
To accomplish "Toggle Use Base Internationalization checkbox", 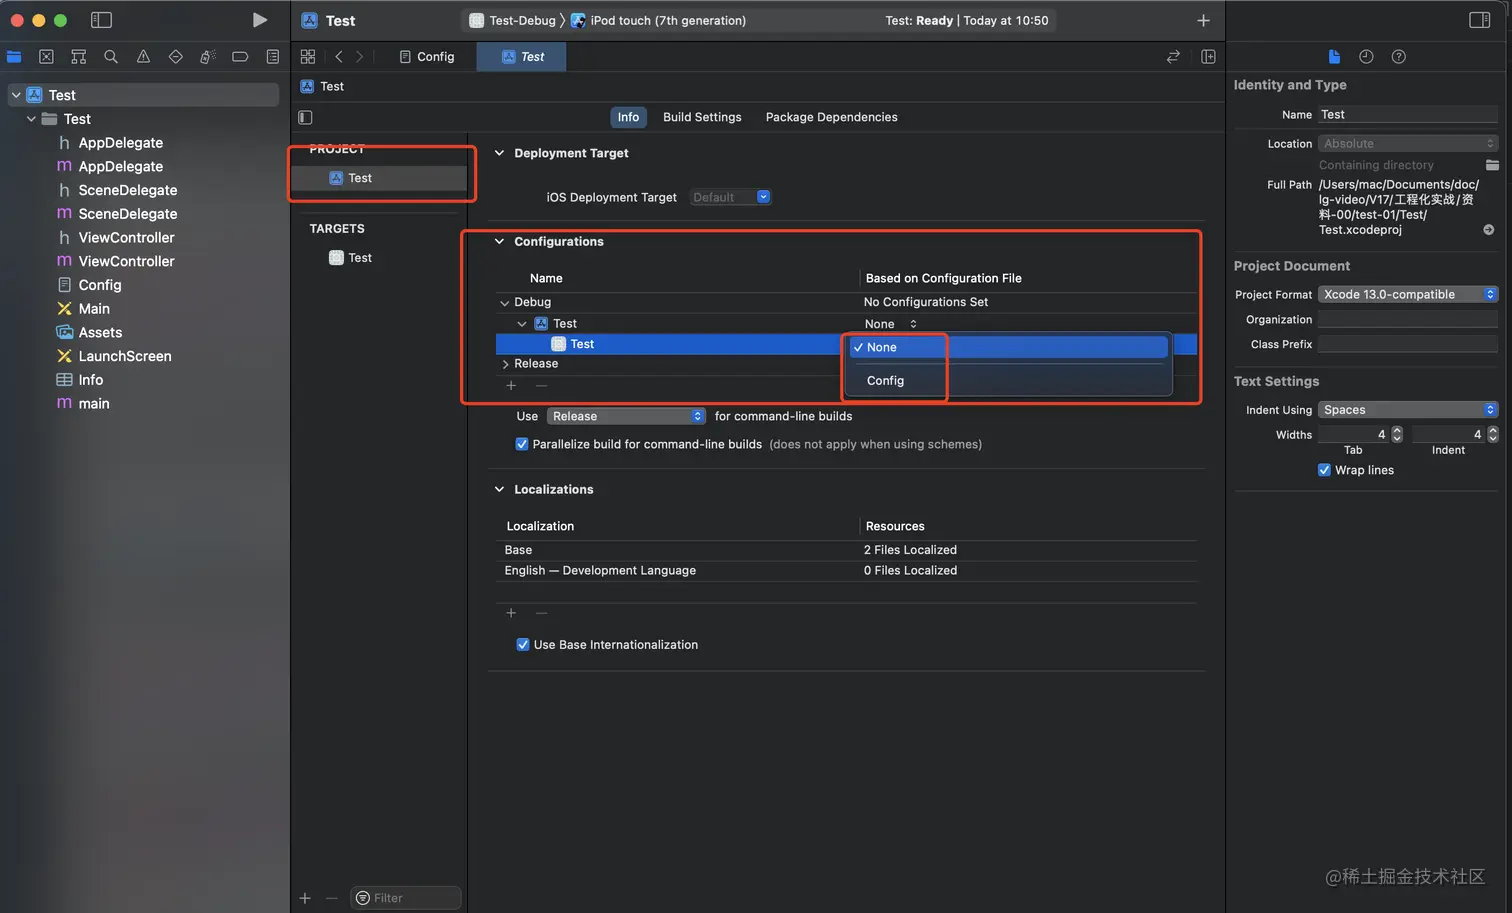I will 523,645.
